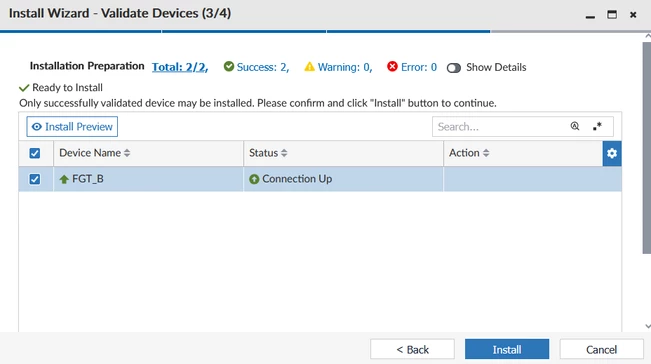
Task: Click the red Error icon
Action: pos(392,66)
